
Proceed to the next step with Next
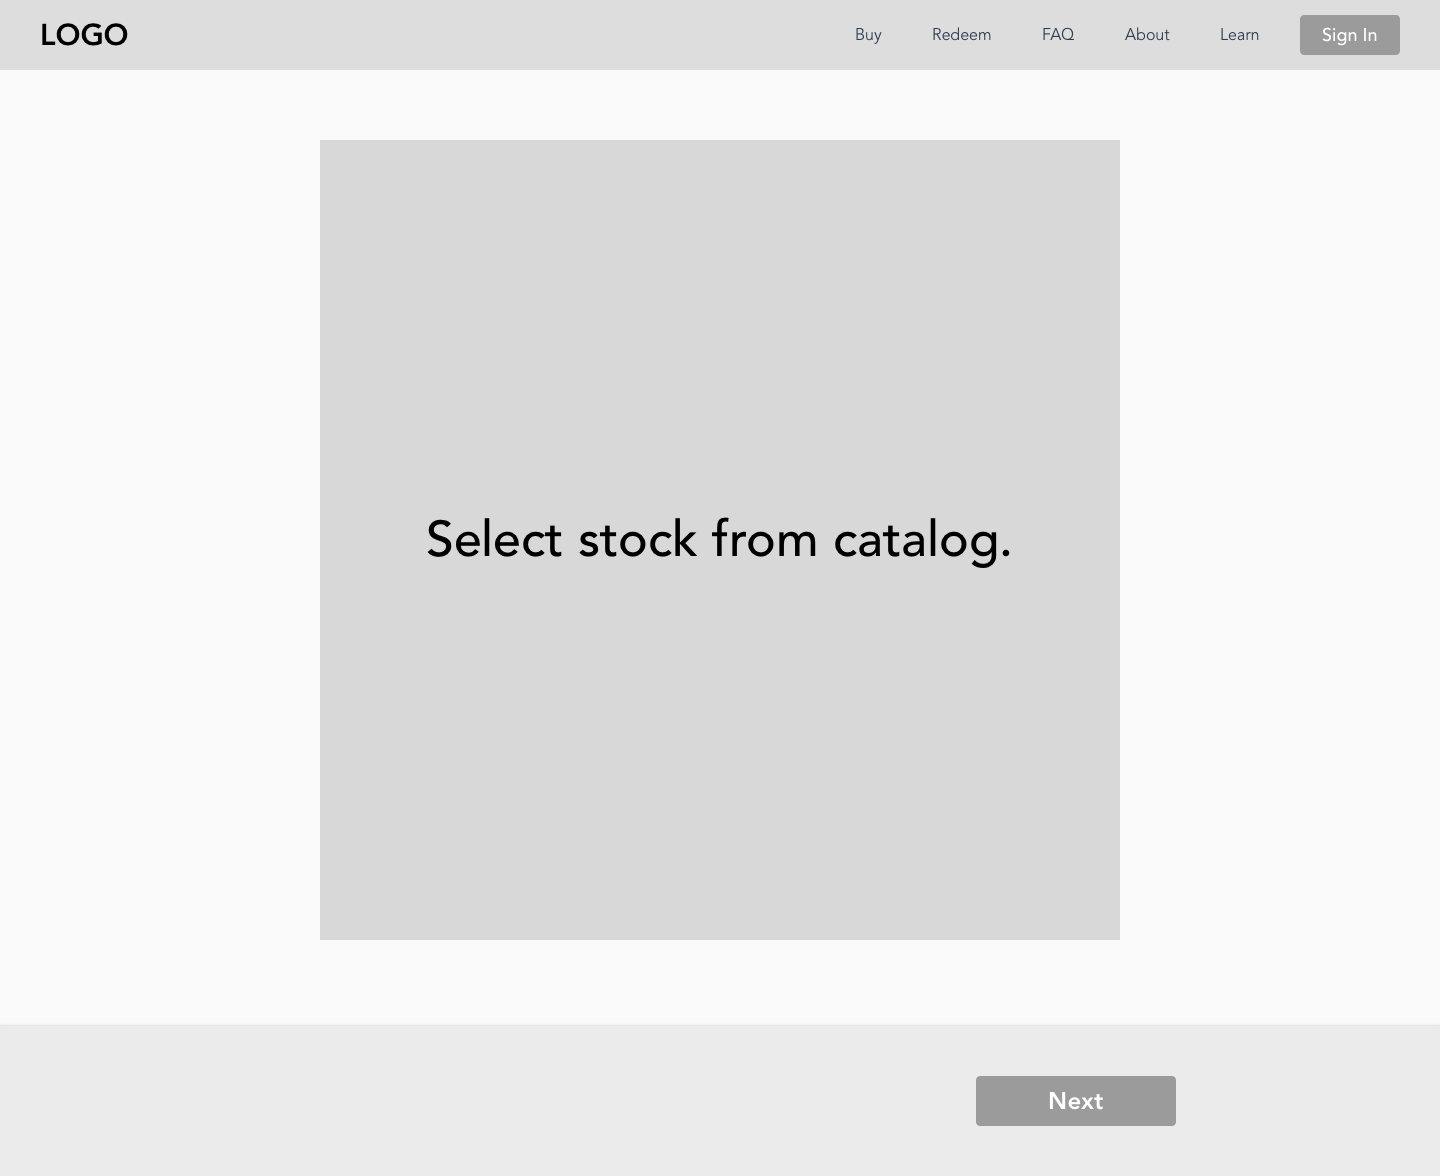(x=1075, y=1101)
